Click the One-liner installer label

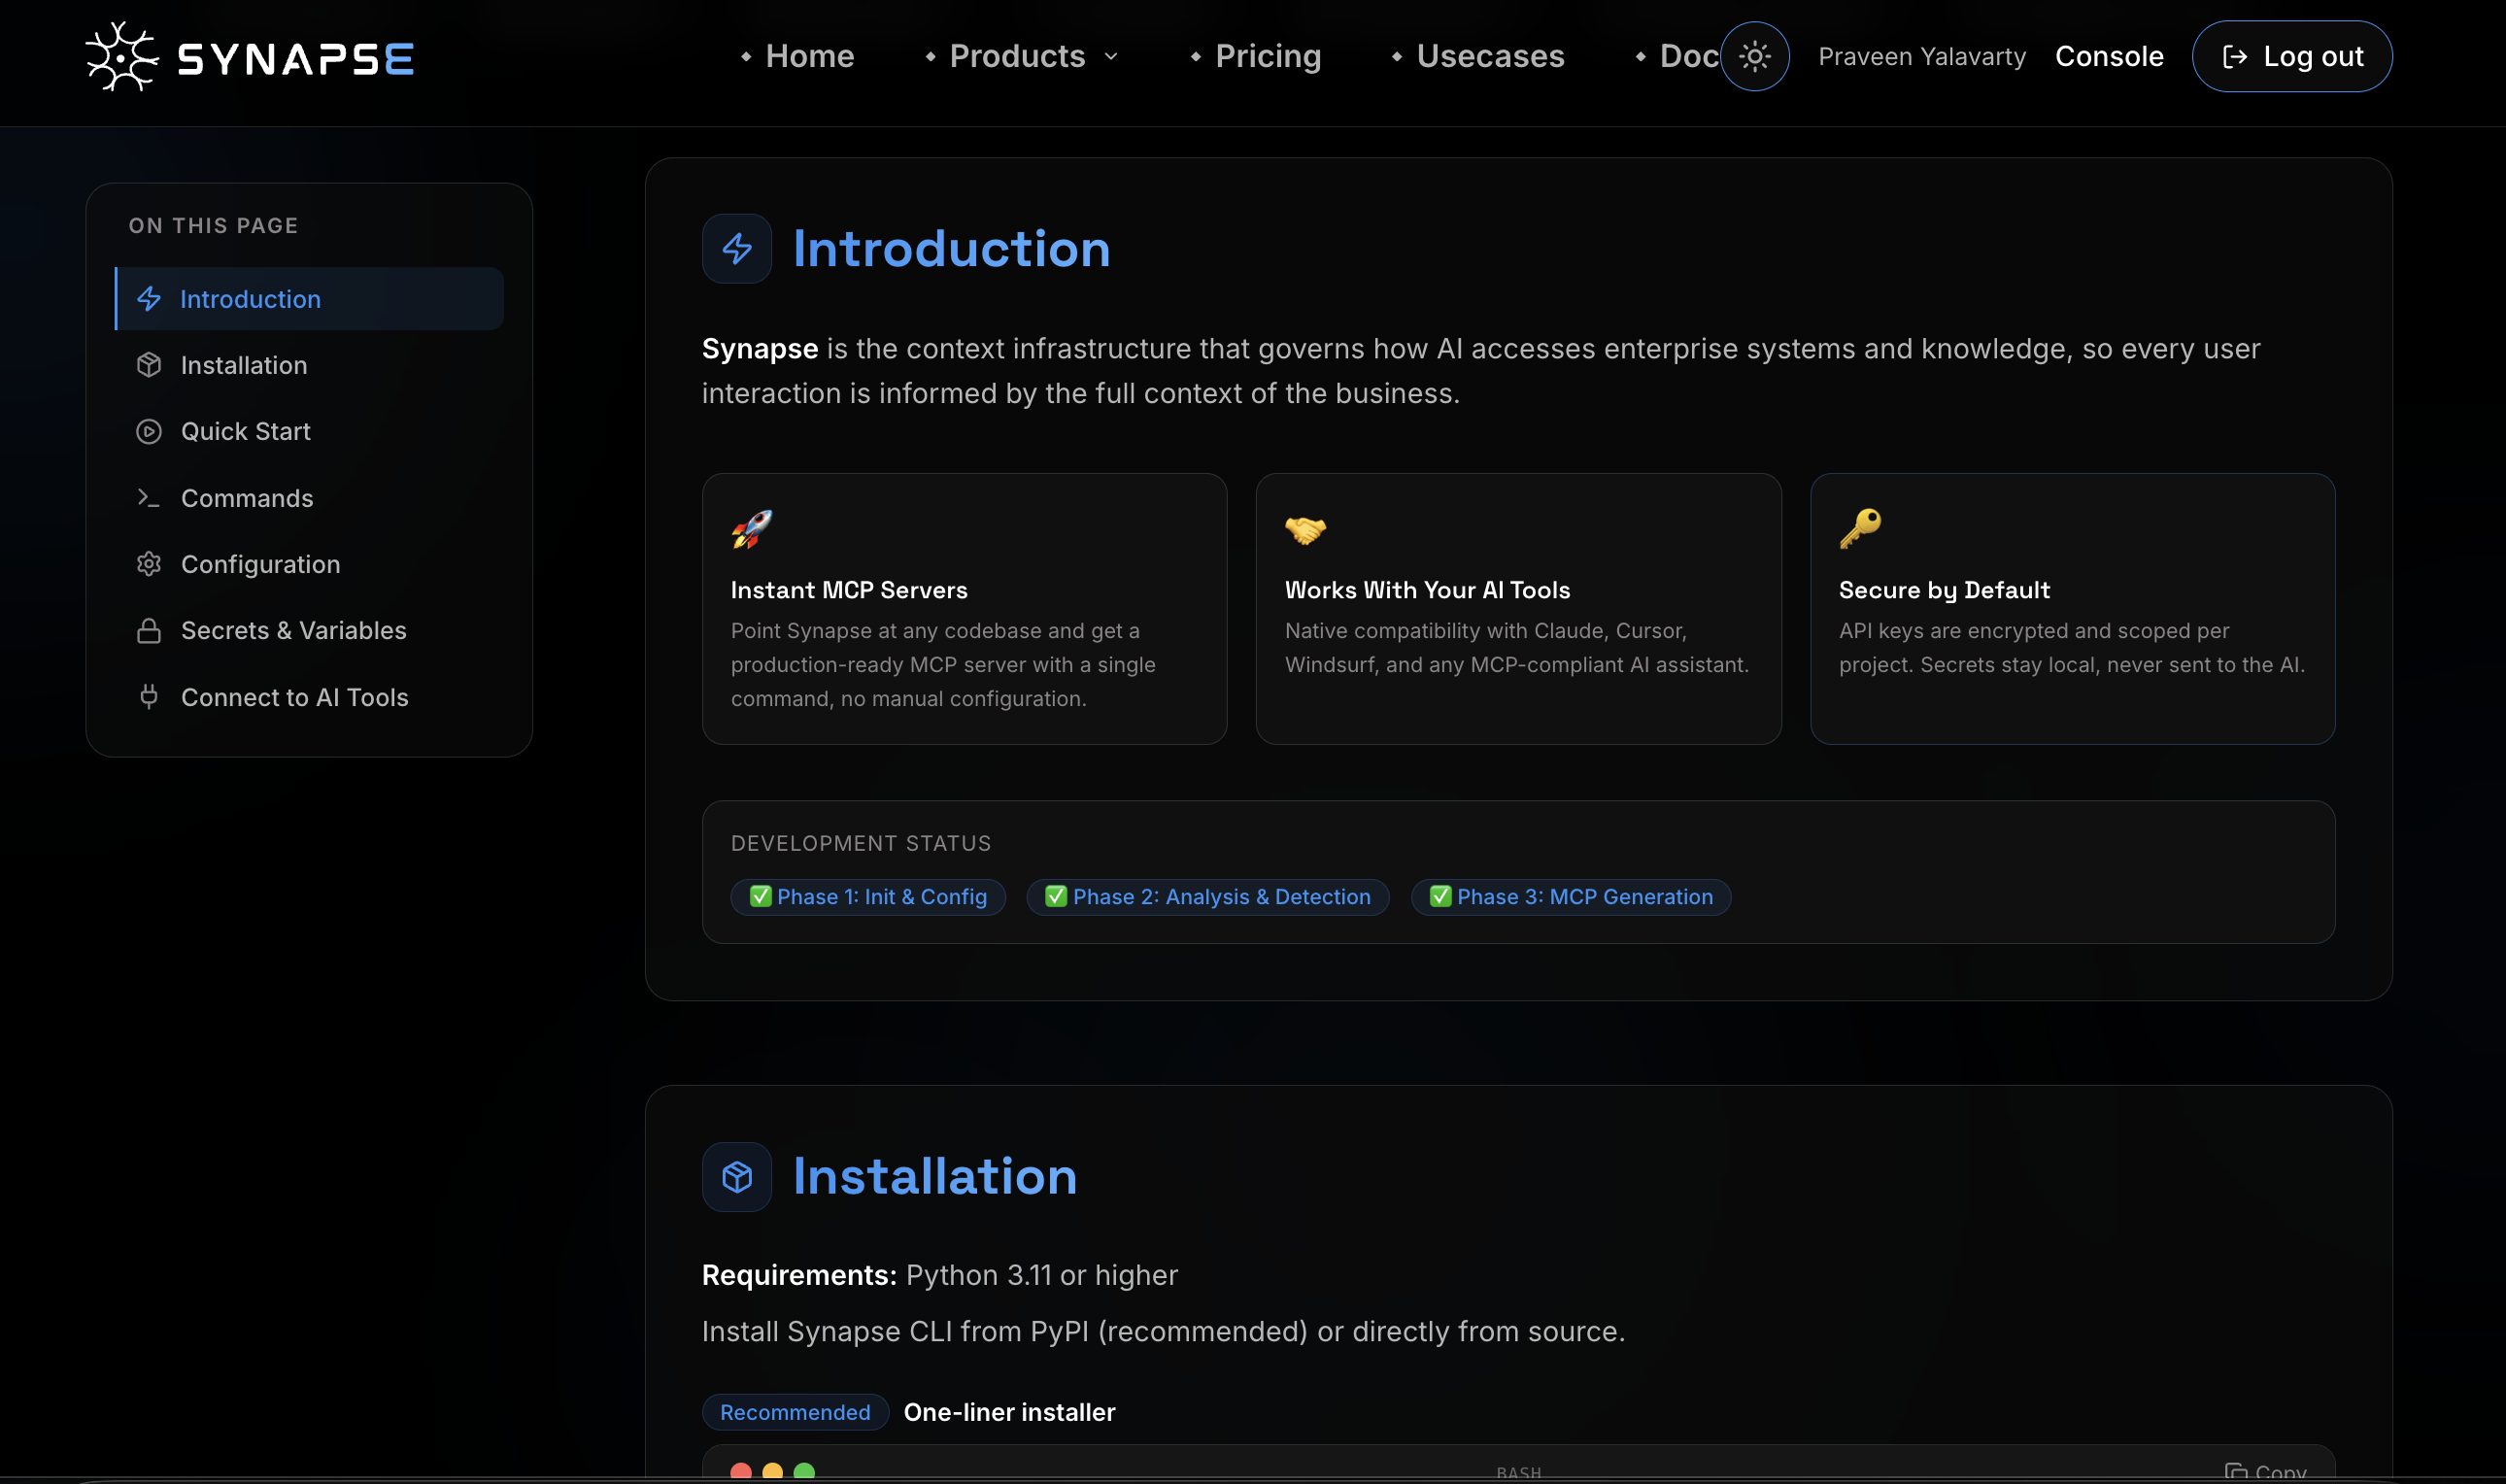(1009, 1412)
